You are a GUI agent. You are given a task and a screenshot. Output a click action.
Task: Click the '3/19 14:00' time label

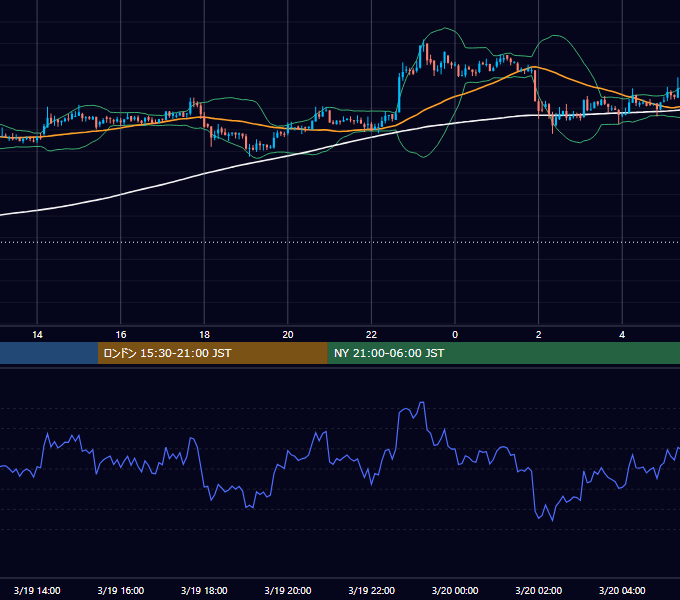coord(37,590)
